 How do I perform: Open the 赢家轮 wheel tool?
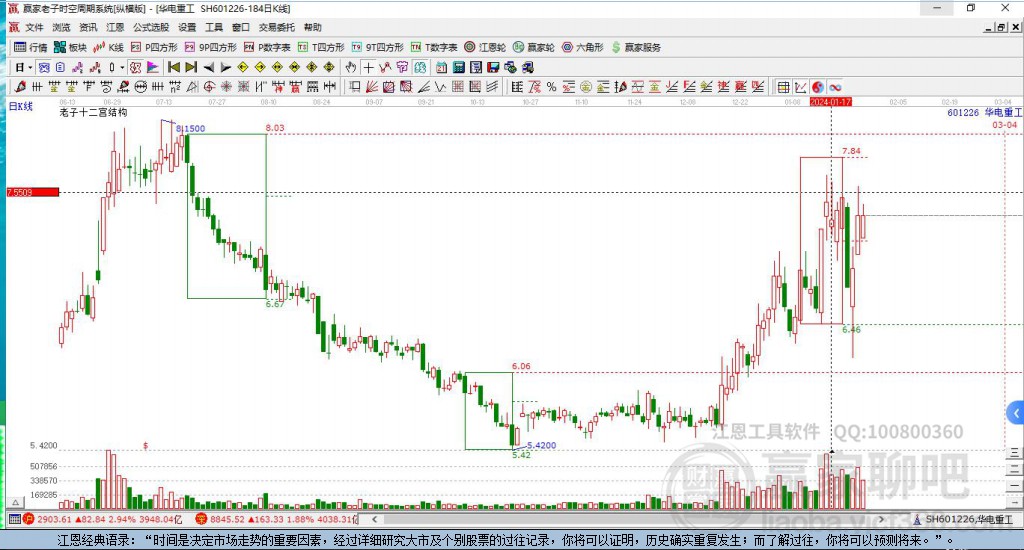click(x=534, y=47)
